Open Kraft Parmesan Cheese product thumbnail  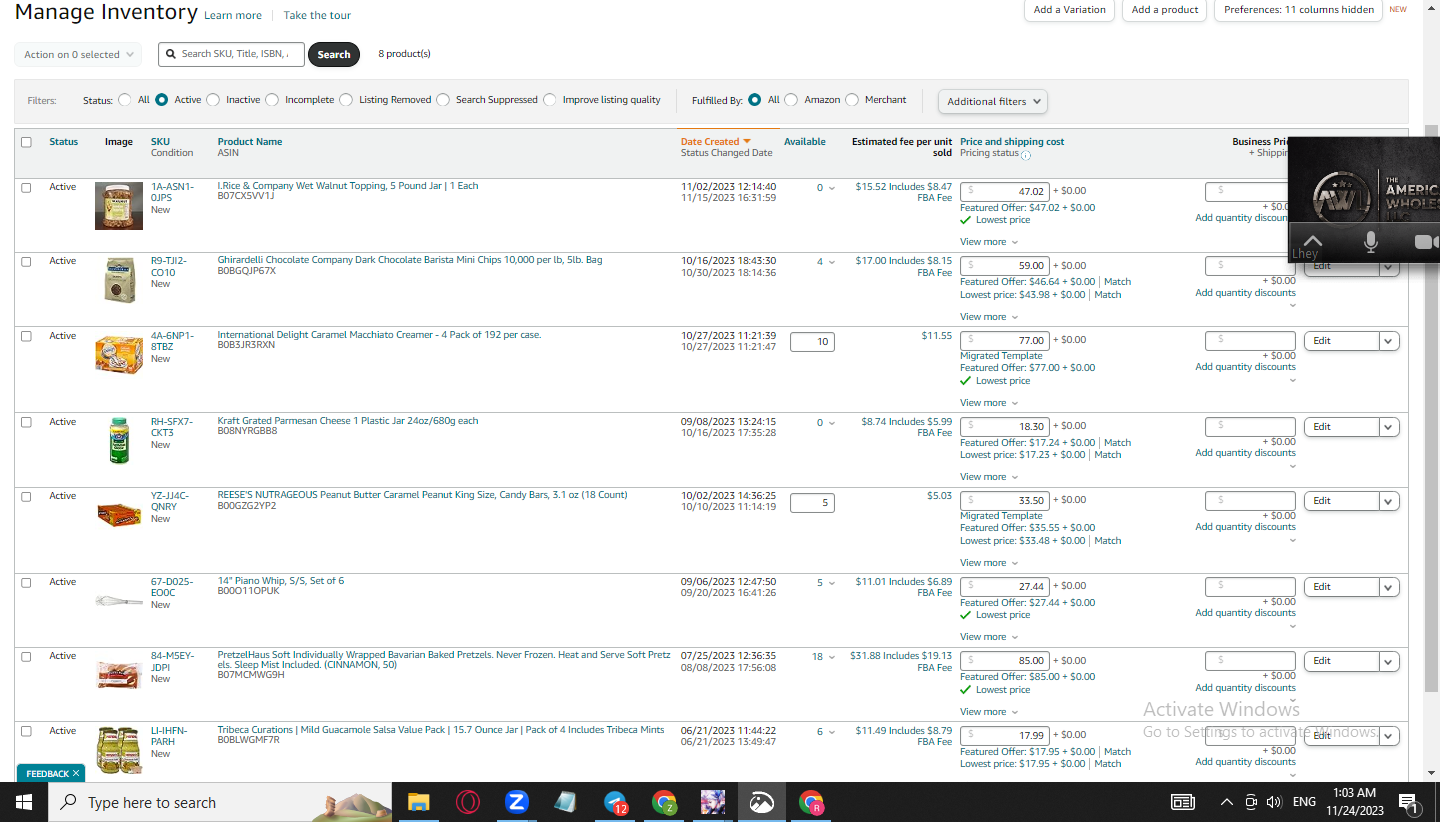(x=119, y=440)
